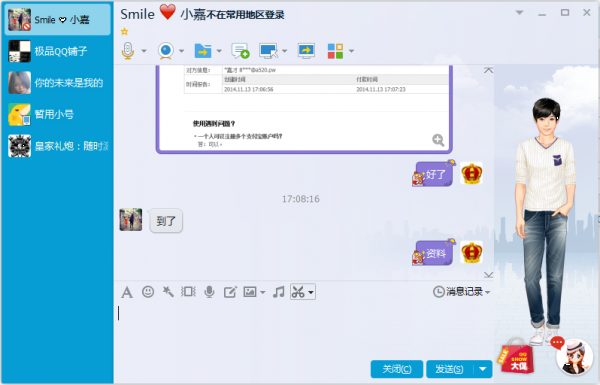
Task: Expand remote desktop options dropdown arrow
Action: point(284,51)
